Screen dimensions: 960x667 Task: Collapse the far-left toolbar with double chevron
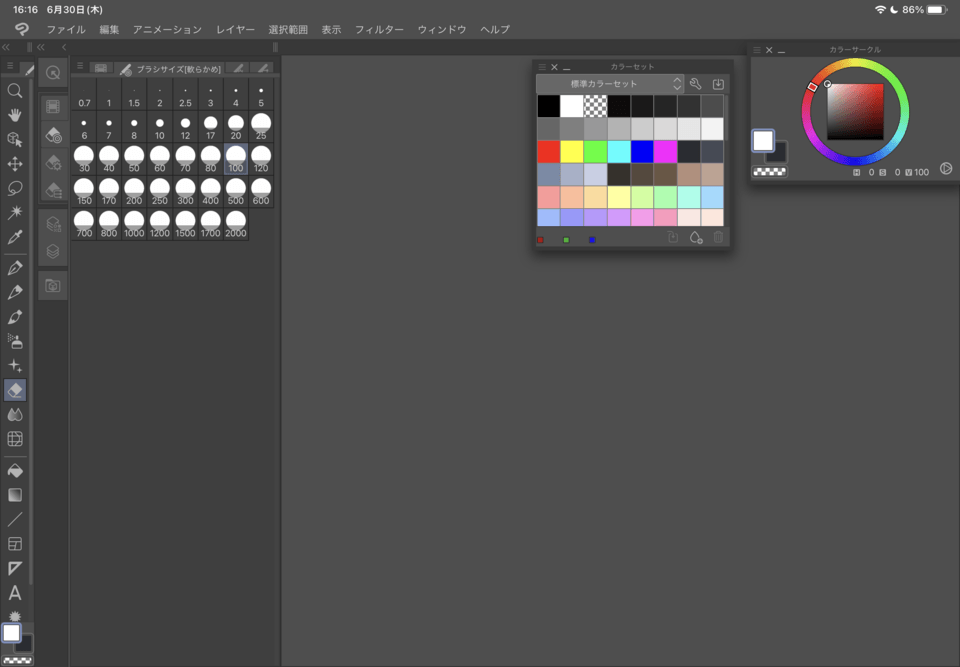click(6, 47)
